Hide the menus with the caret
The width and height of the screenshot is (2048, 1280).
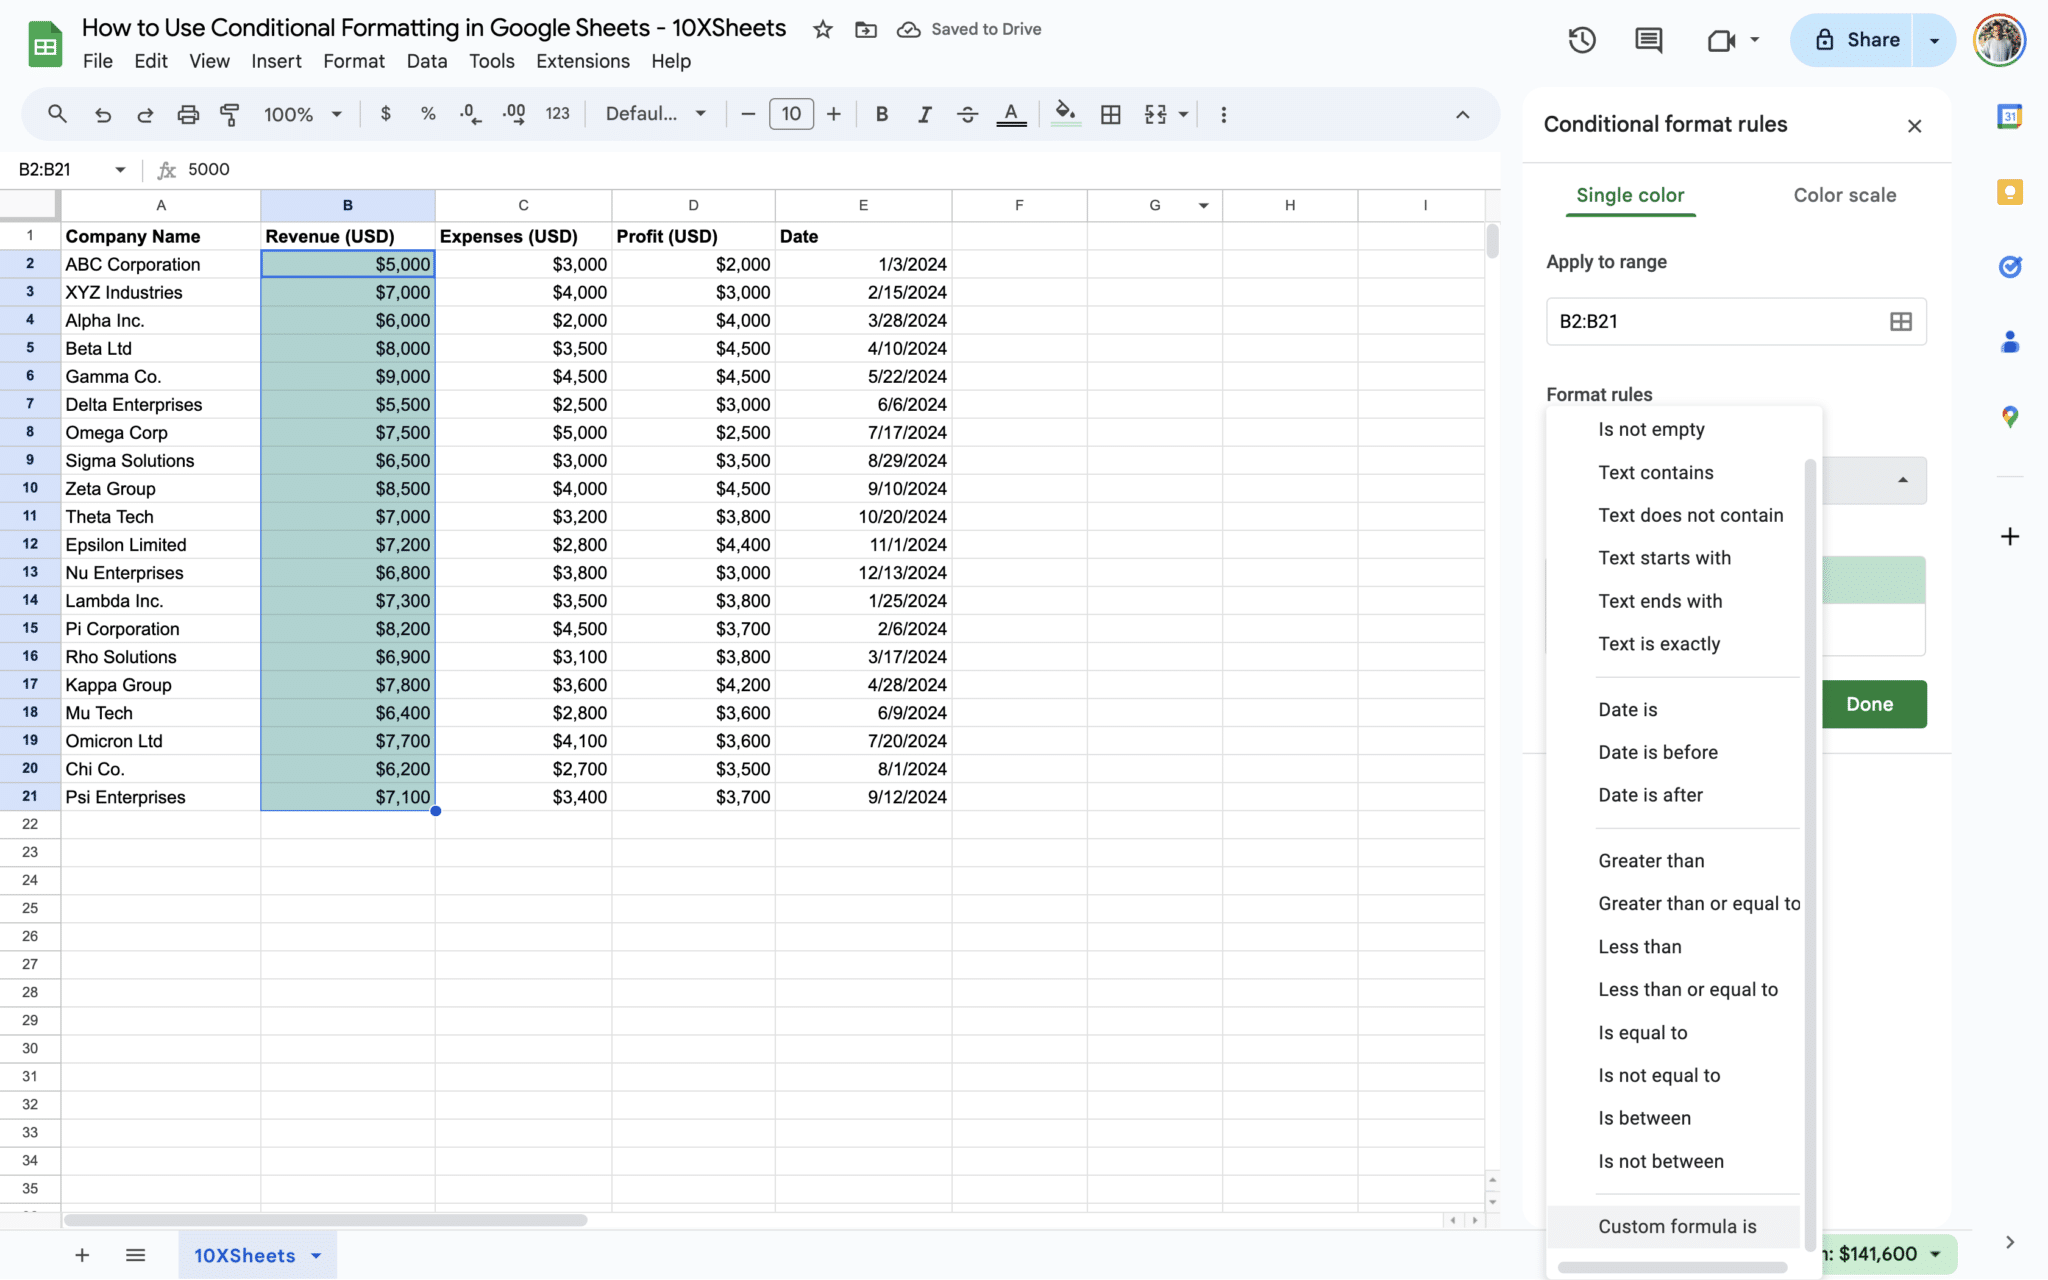pos(1462,114)
